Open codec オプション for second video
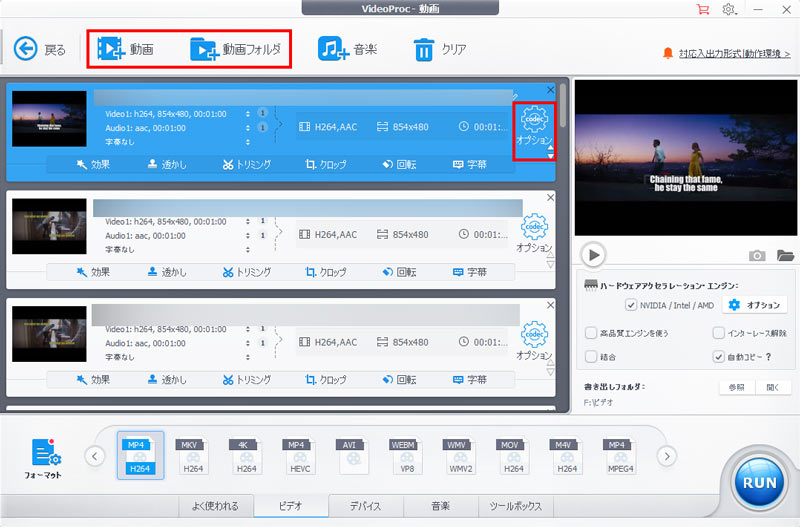This screenshot has width=800, height=527. (x=534, y=233)
